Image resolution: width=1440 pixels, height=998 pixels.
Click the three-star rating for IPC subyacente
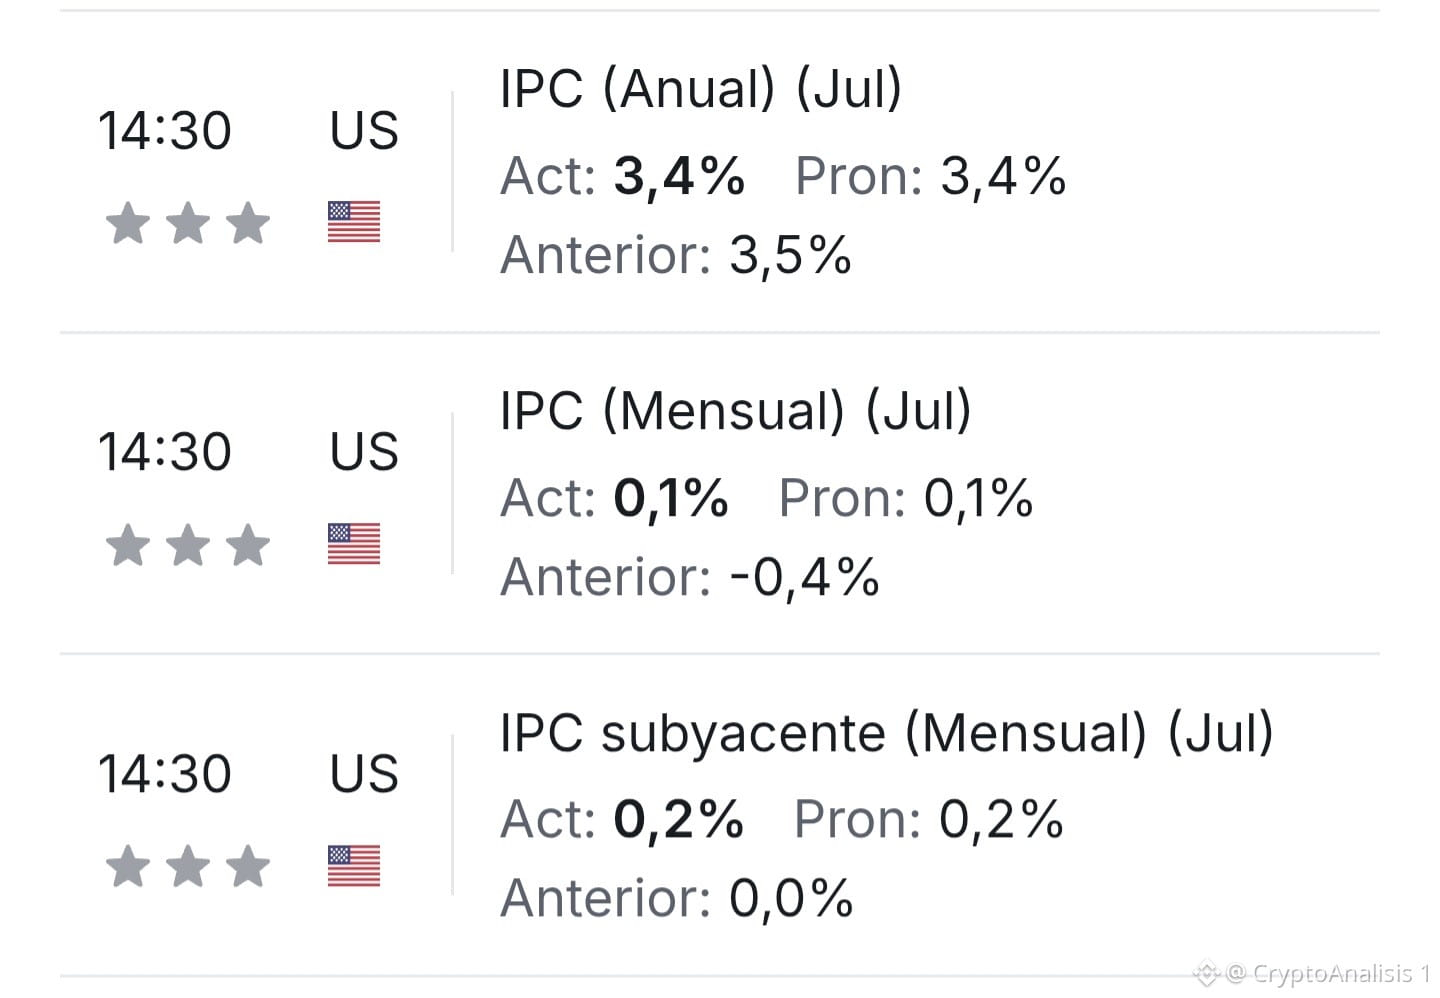coord(188,866)
